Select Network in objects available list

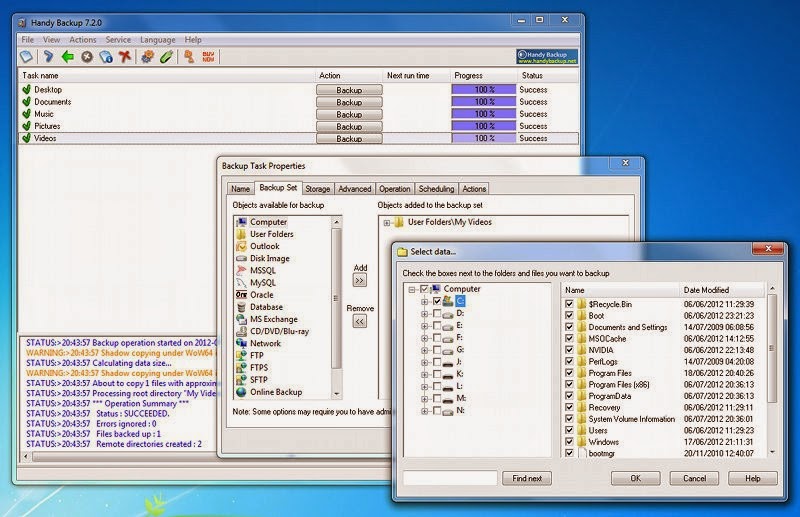click(265, 343)
